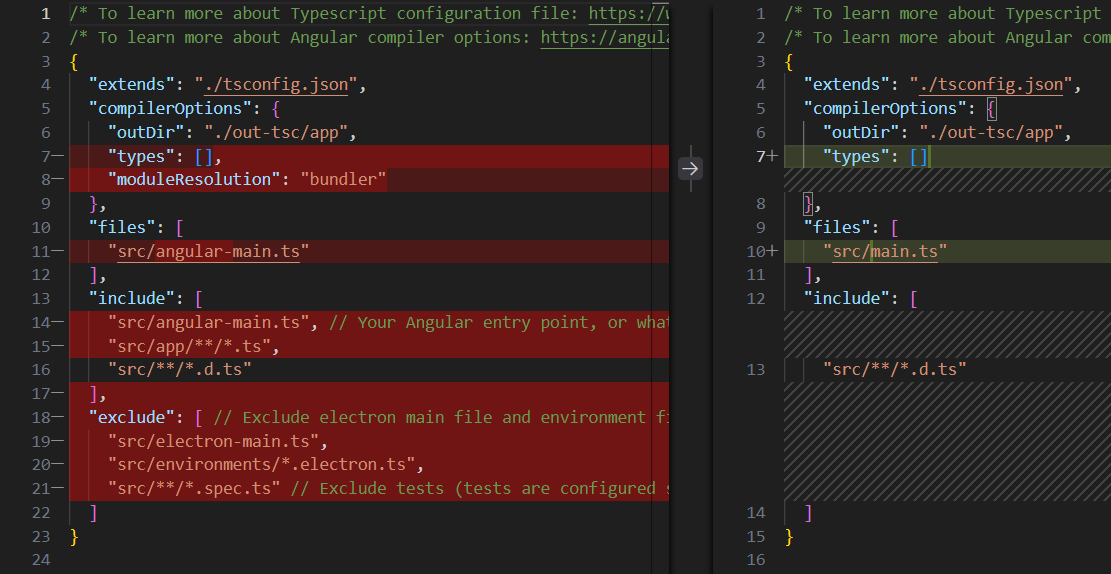
Task: Click the plus marker on modified line 7
Action: 772,156
